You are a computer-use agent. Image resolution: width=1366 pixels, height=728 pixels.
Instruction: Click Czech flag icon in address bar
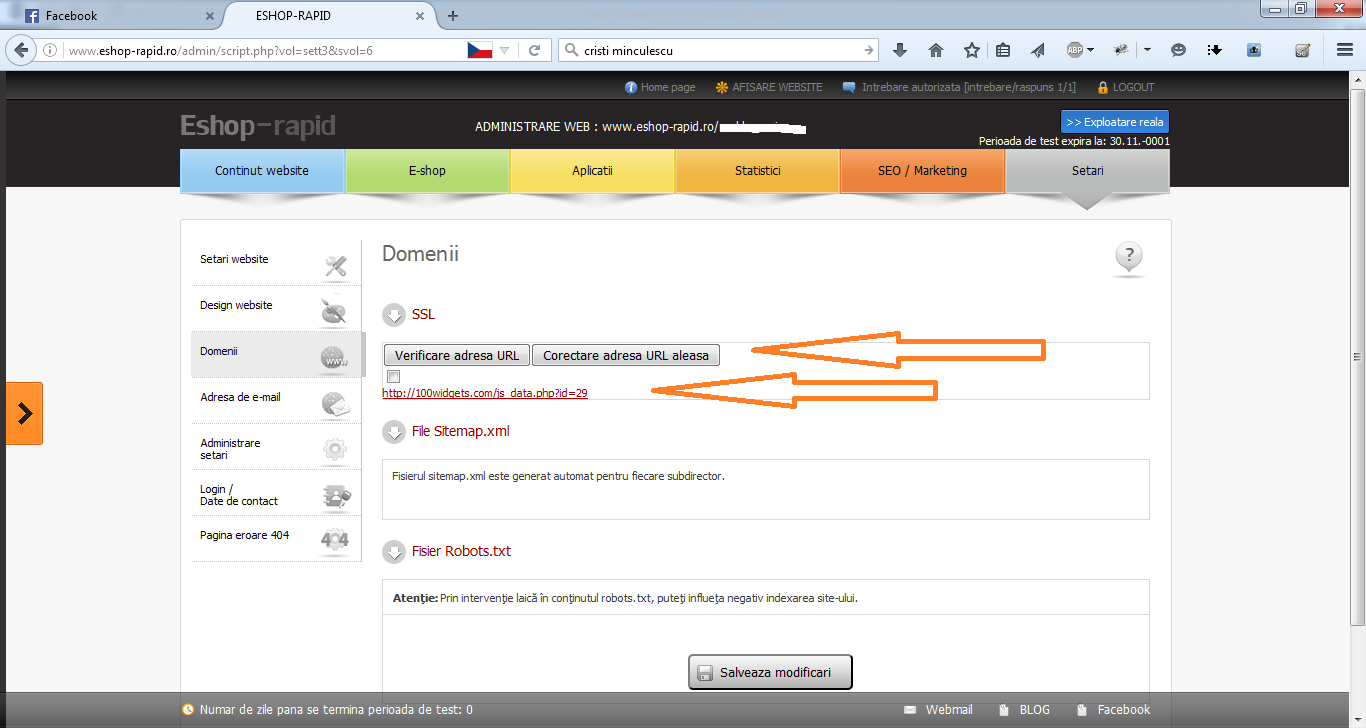pyautogui.click(x=480, y=50)
